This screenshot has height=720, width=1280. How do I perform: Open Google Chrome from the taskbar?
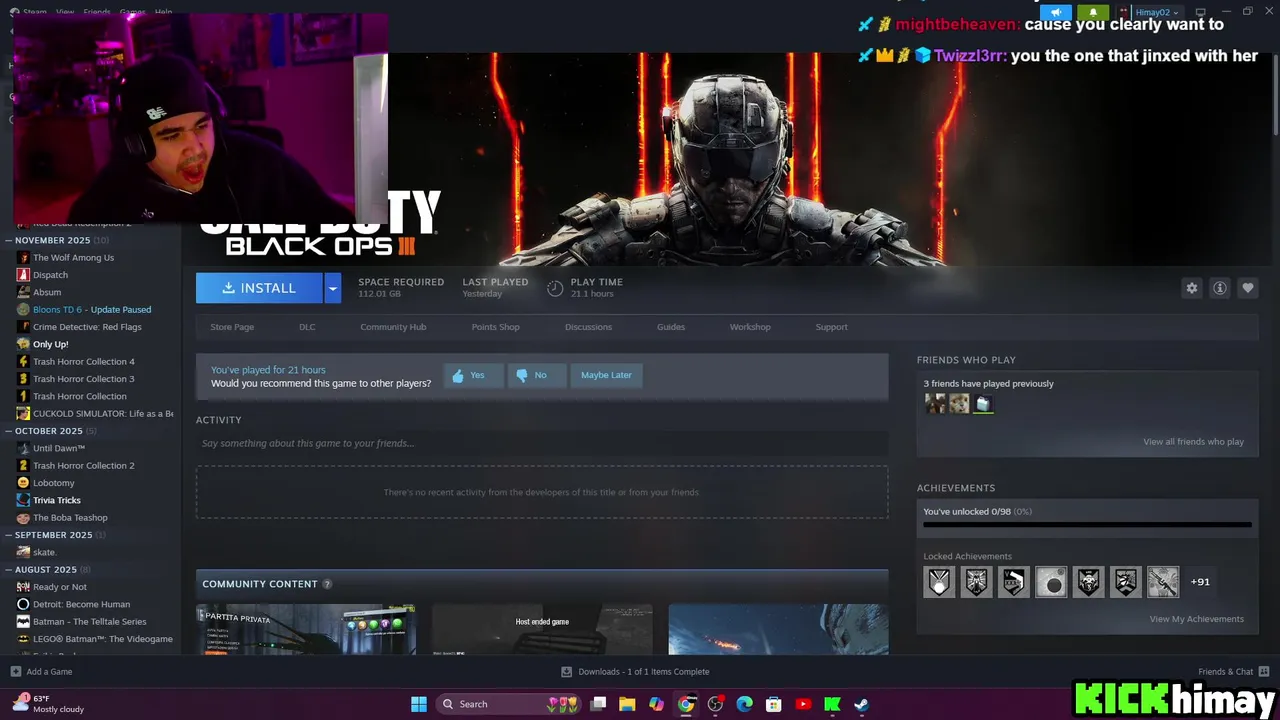686,704
